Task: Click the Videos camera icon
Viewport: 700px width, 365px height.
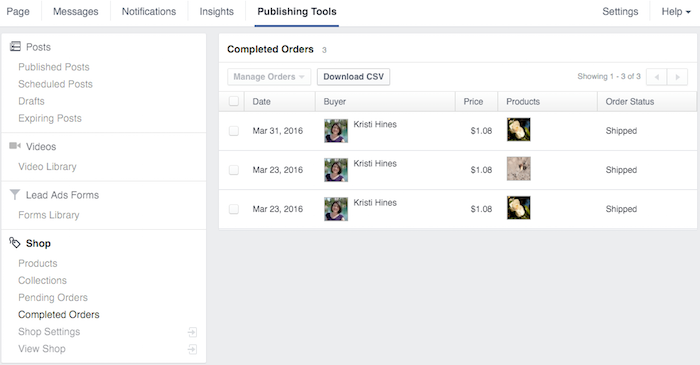Action: coord(15,146)
